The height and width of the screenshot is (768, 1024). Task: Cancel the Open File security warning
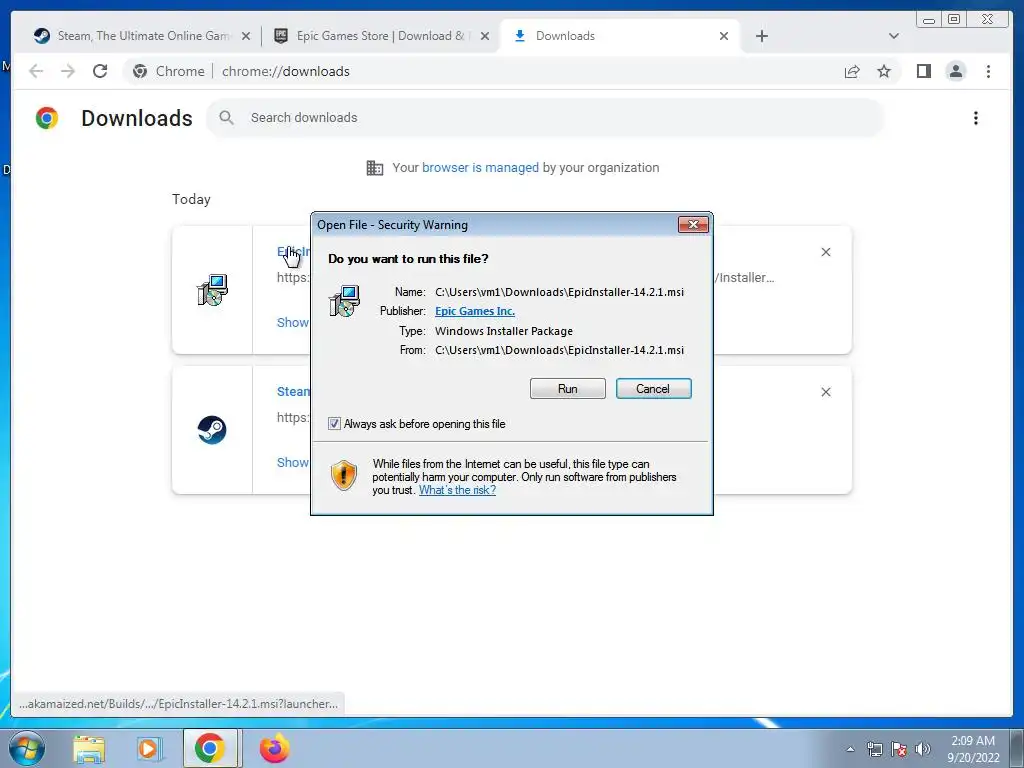click(653, 389)
